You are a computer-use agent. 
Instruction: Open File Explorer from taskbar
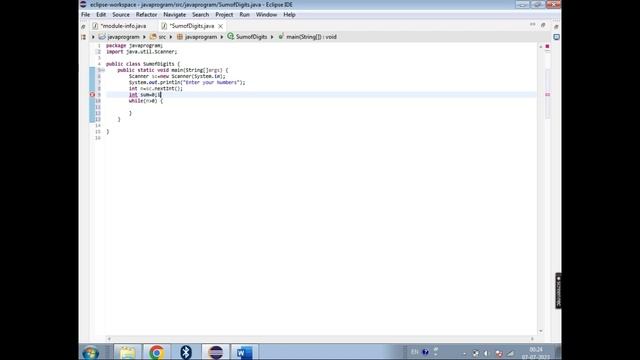[127, 353]
